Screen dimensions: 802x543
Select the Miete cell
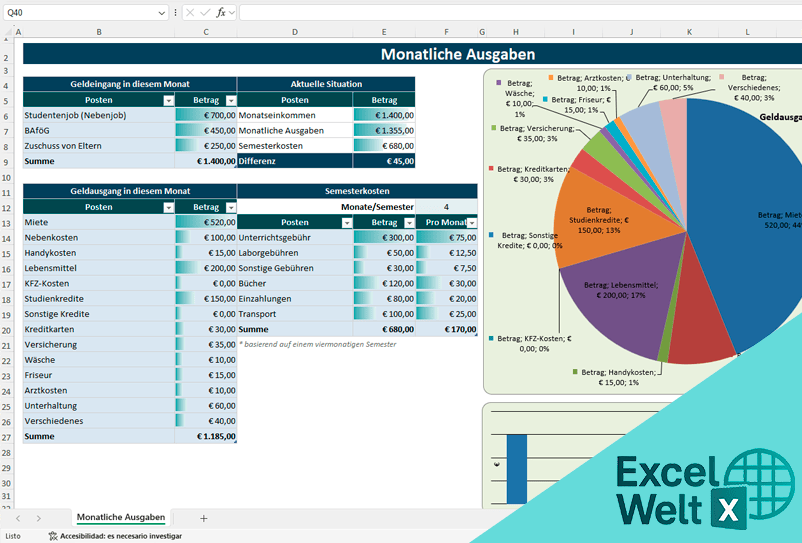(99, 222)
